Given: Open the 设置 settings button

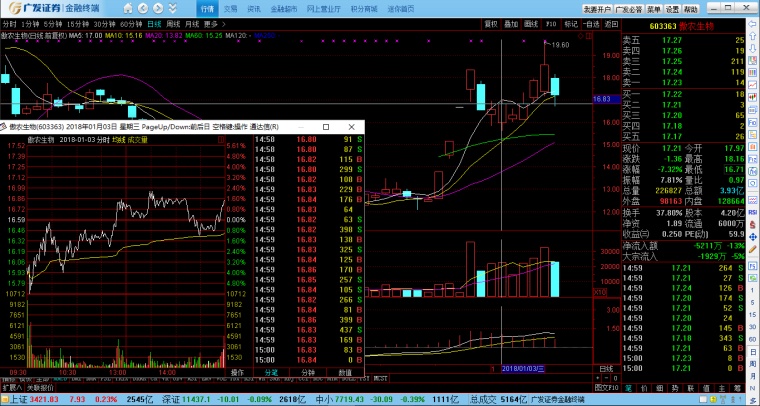Looking at the screenshot, I should tap(672, 9).
